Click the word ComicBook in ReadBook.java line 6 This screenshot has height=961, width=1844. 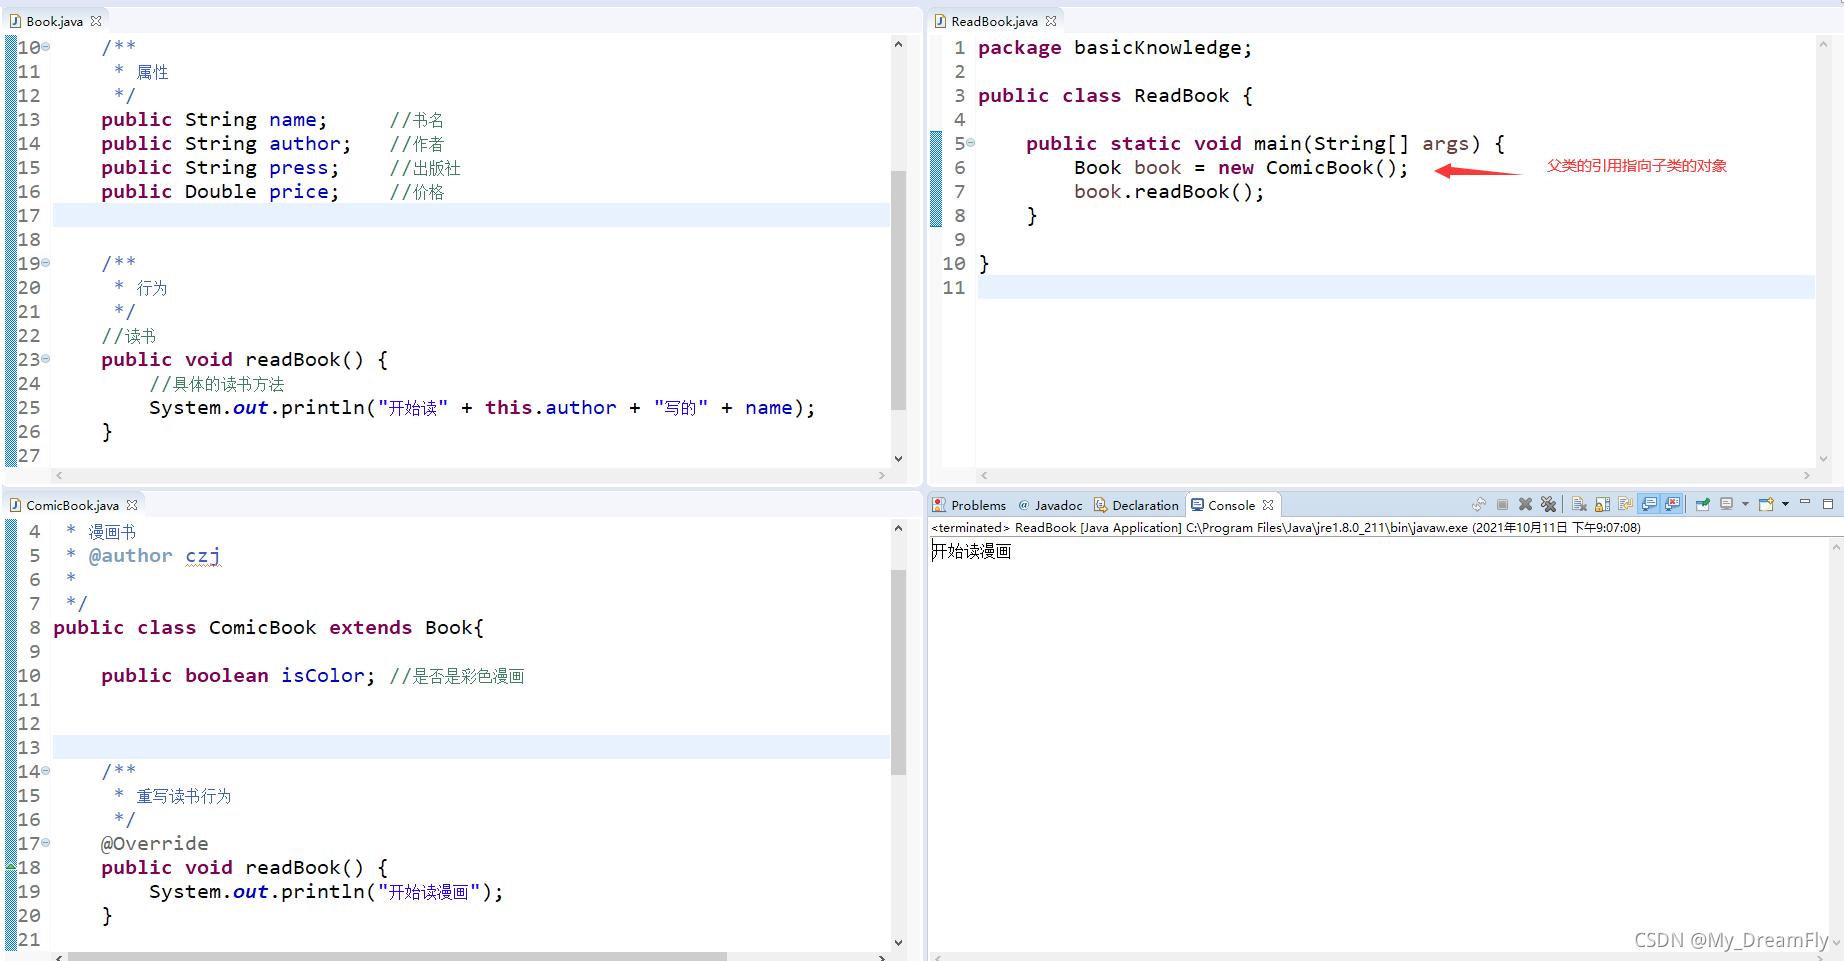(x=1319, y=167)
